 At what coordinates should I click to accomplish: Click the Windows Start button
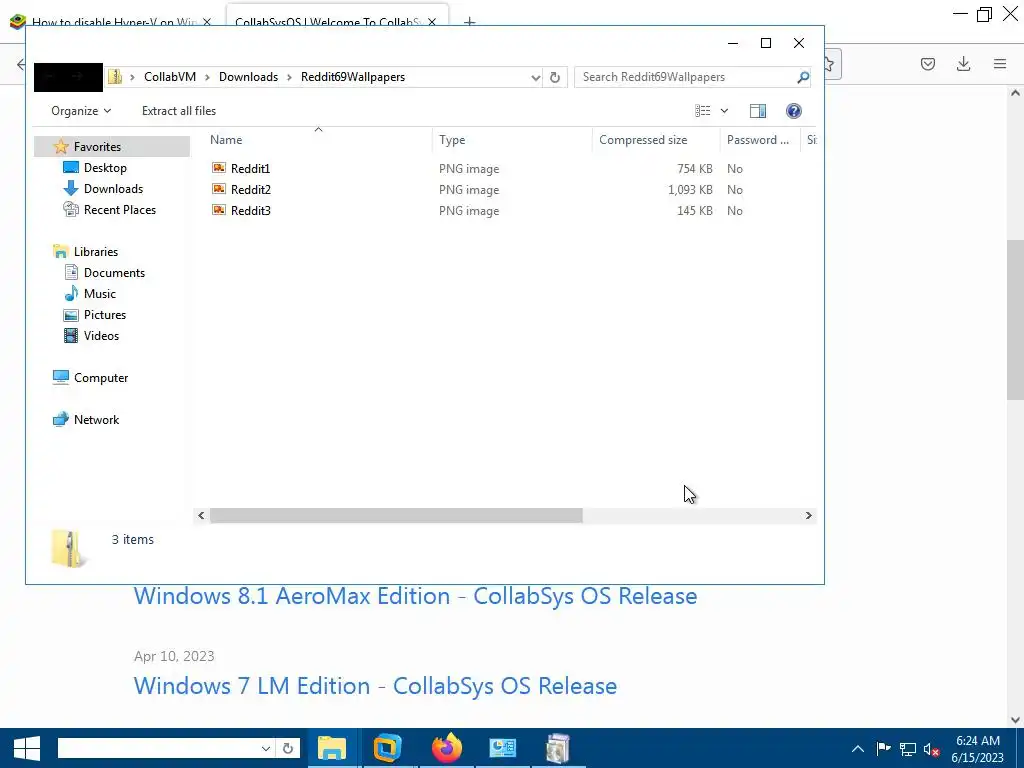(x=26, y=748)
